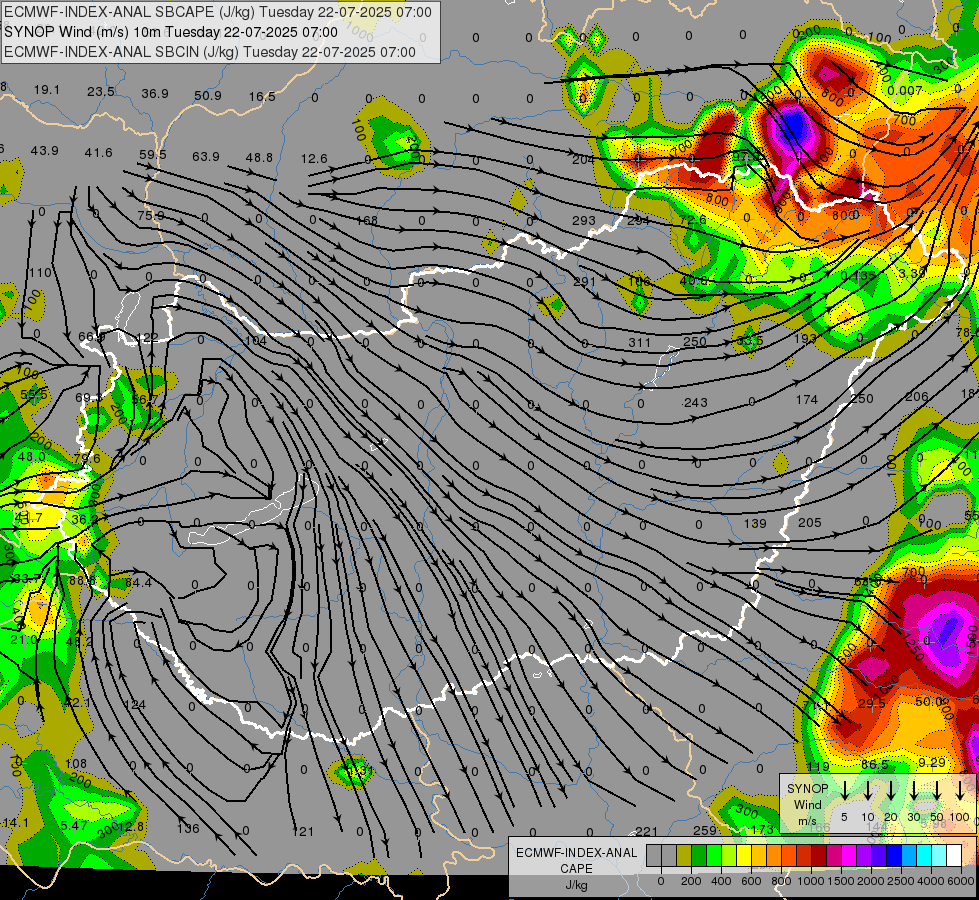Click the J/kg unit label in legend

pos(576,885)
